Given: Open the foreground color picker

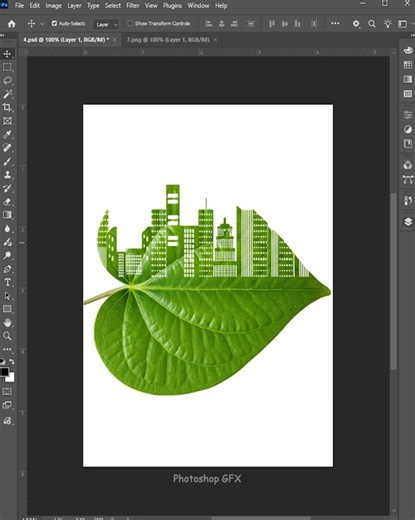Looking at the screenshot, I should tap(4, 371).
